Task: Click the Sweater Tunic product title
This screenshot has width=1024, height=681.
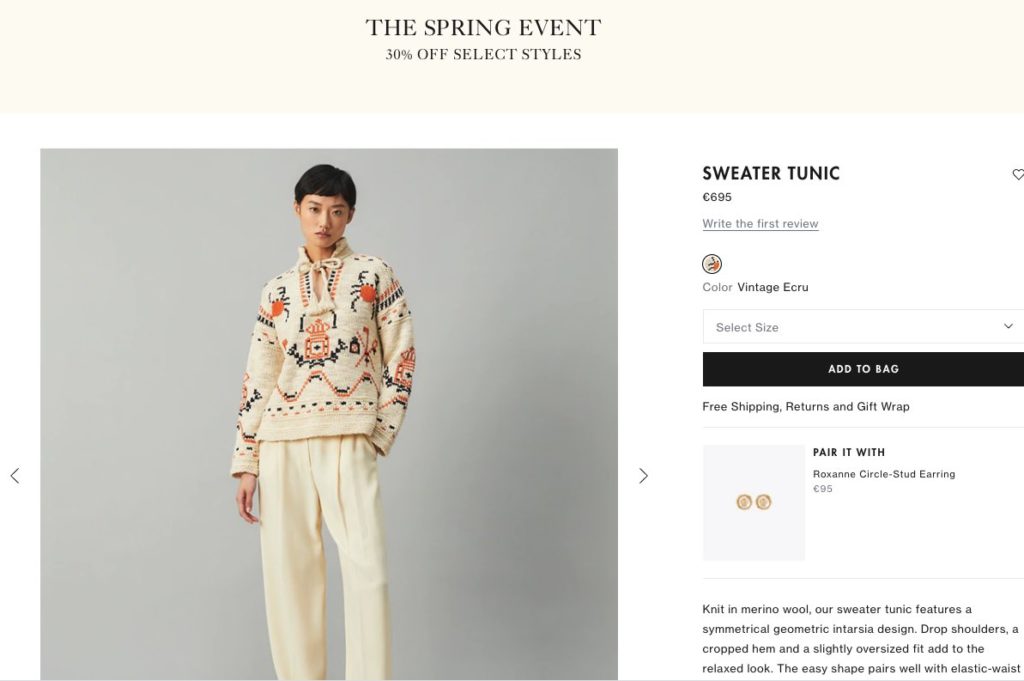Action: pos(771,174)
